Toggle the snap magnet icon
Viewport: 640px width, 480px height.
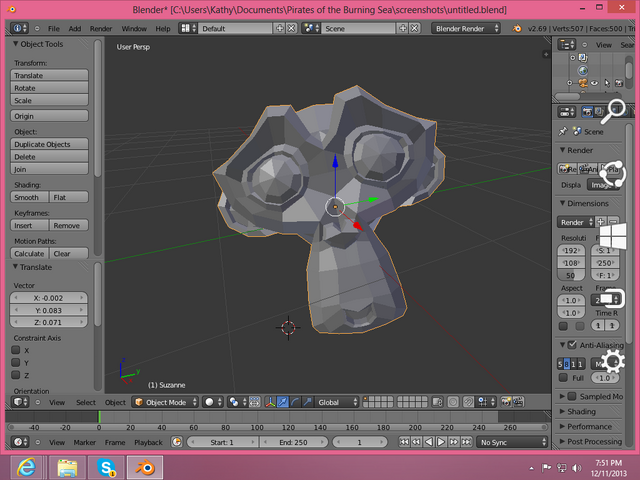click(468, 402)
